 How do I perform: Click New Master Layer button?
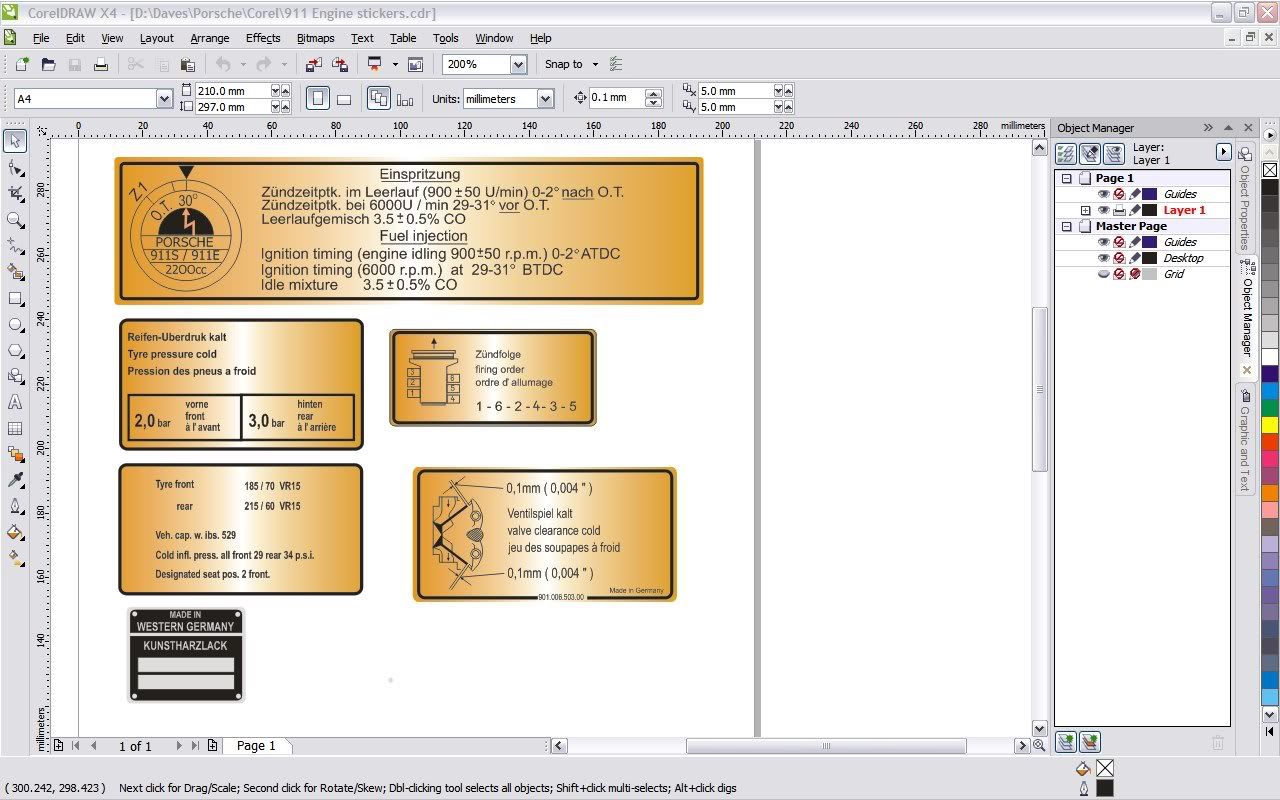[1090, 742]
